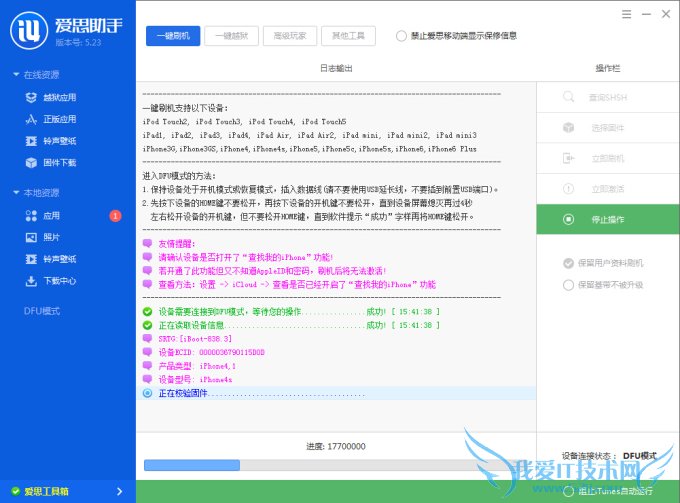The height and width of the screenshot is (503, 680).
Task: Click chat bubble icon beside 产品类型
Action: coord(147,366)
